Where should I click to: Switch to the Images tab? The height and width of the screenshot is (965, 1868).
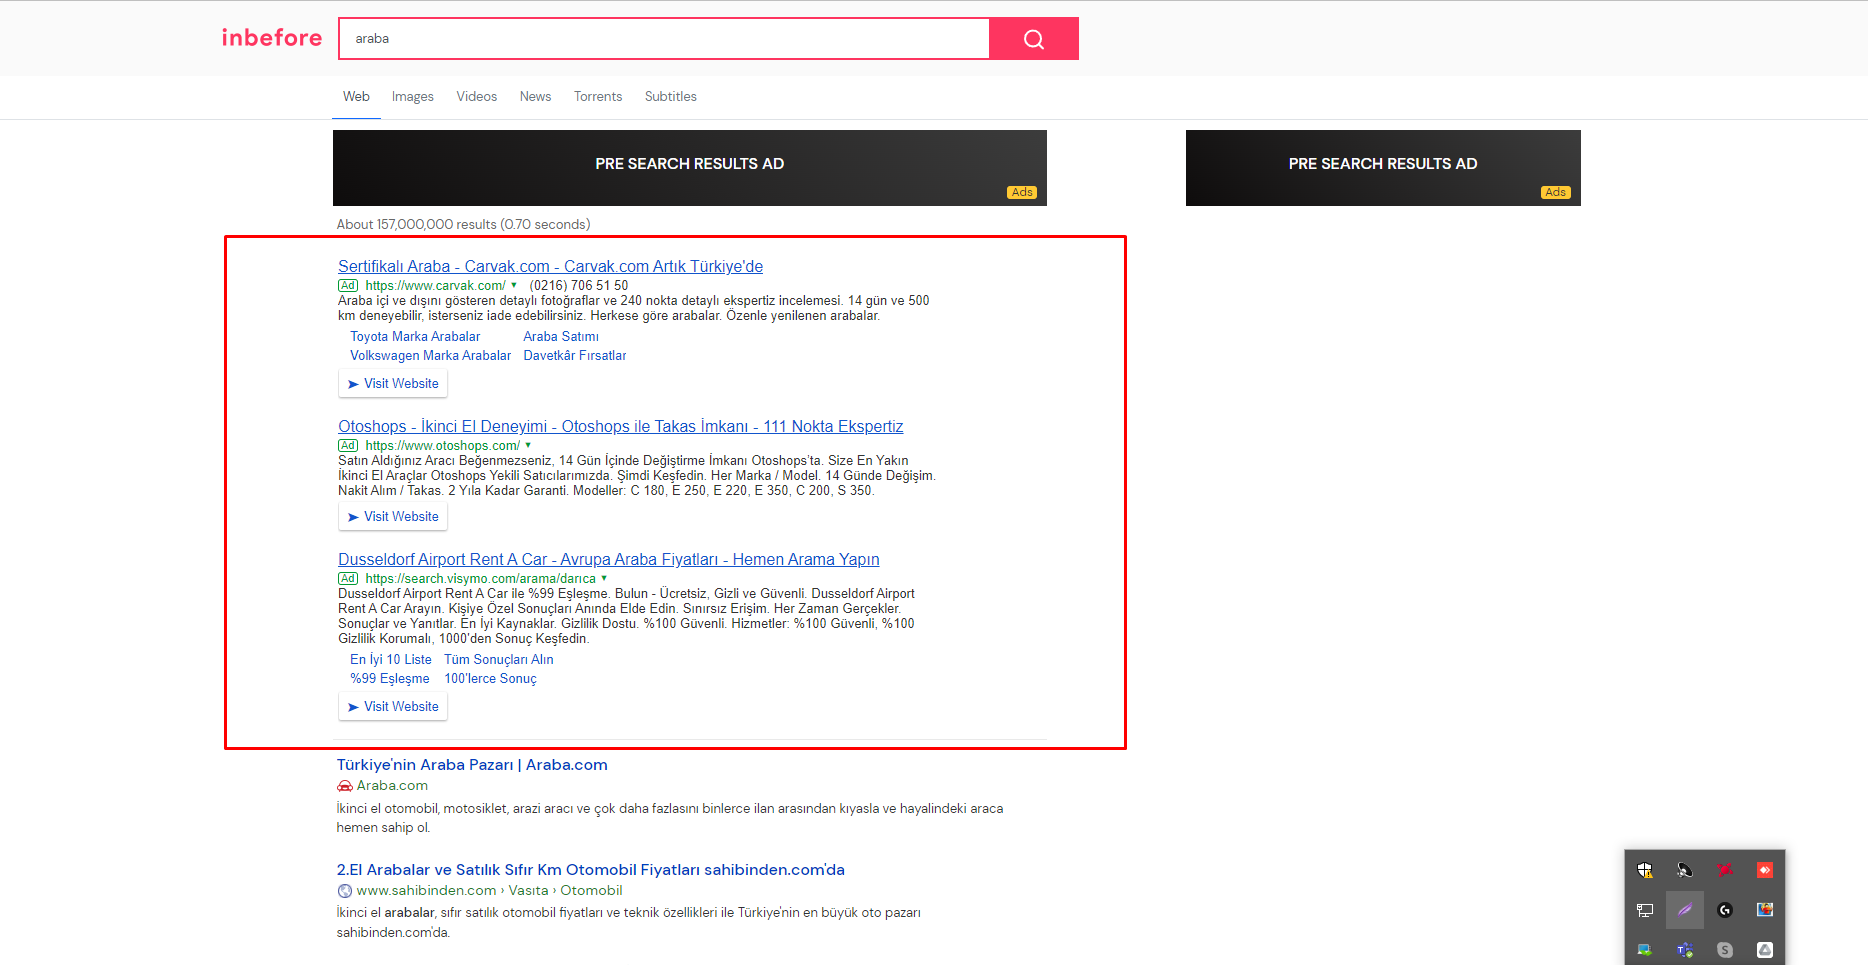click(413, 97)
